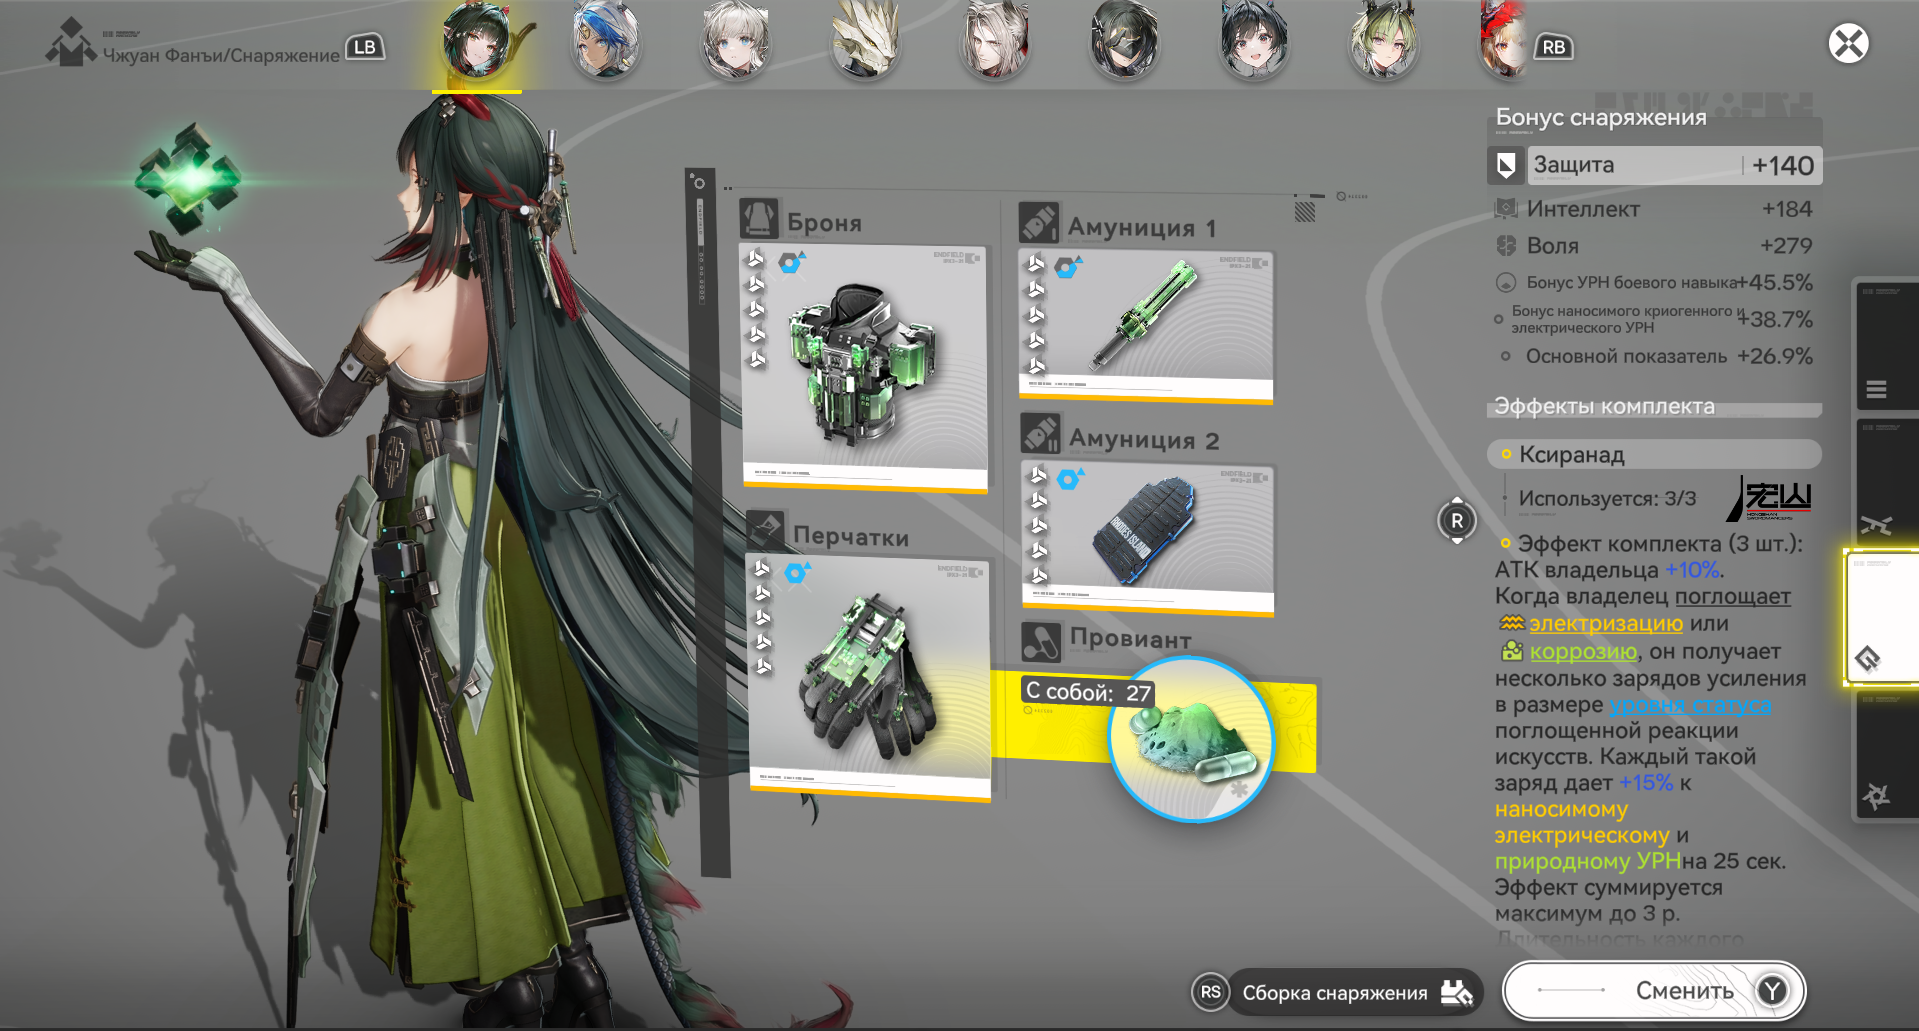Switch to the white-haired blue-eyed character portrait

point(736,42)
